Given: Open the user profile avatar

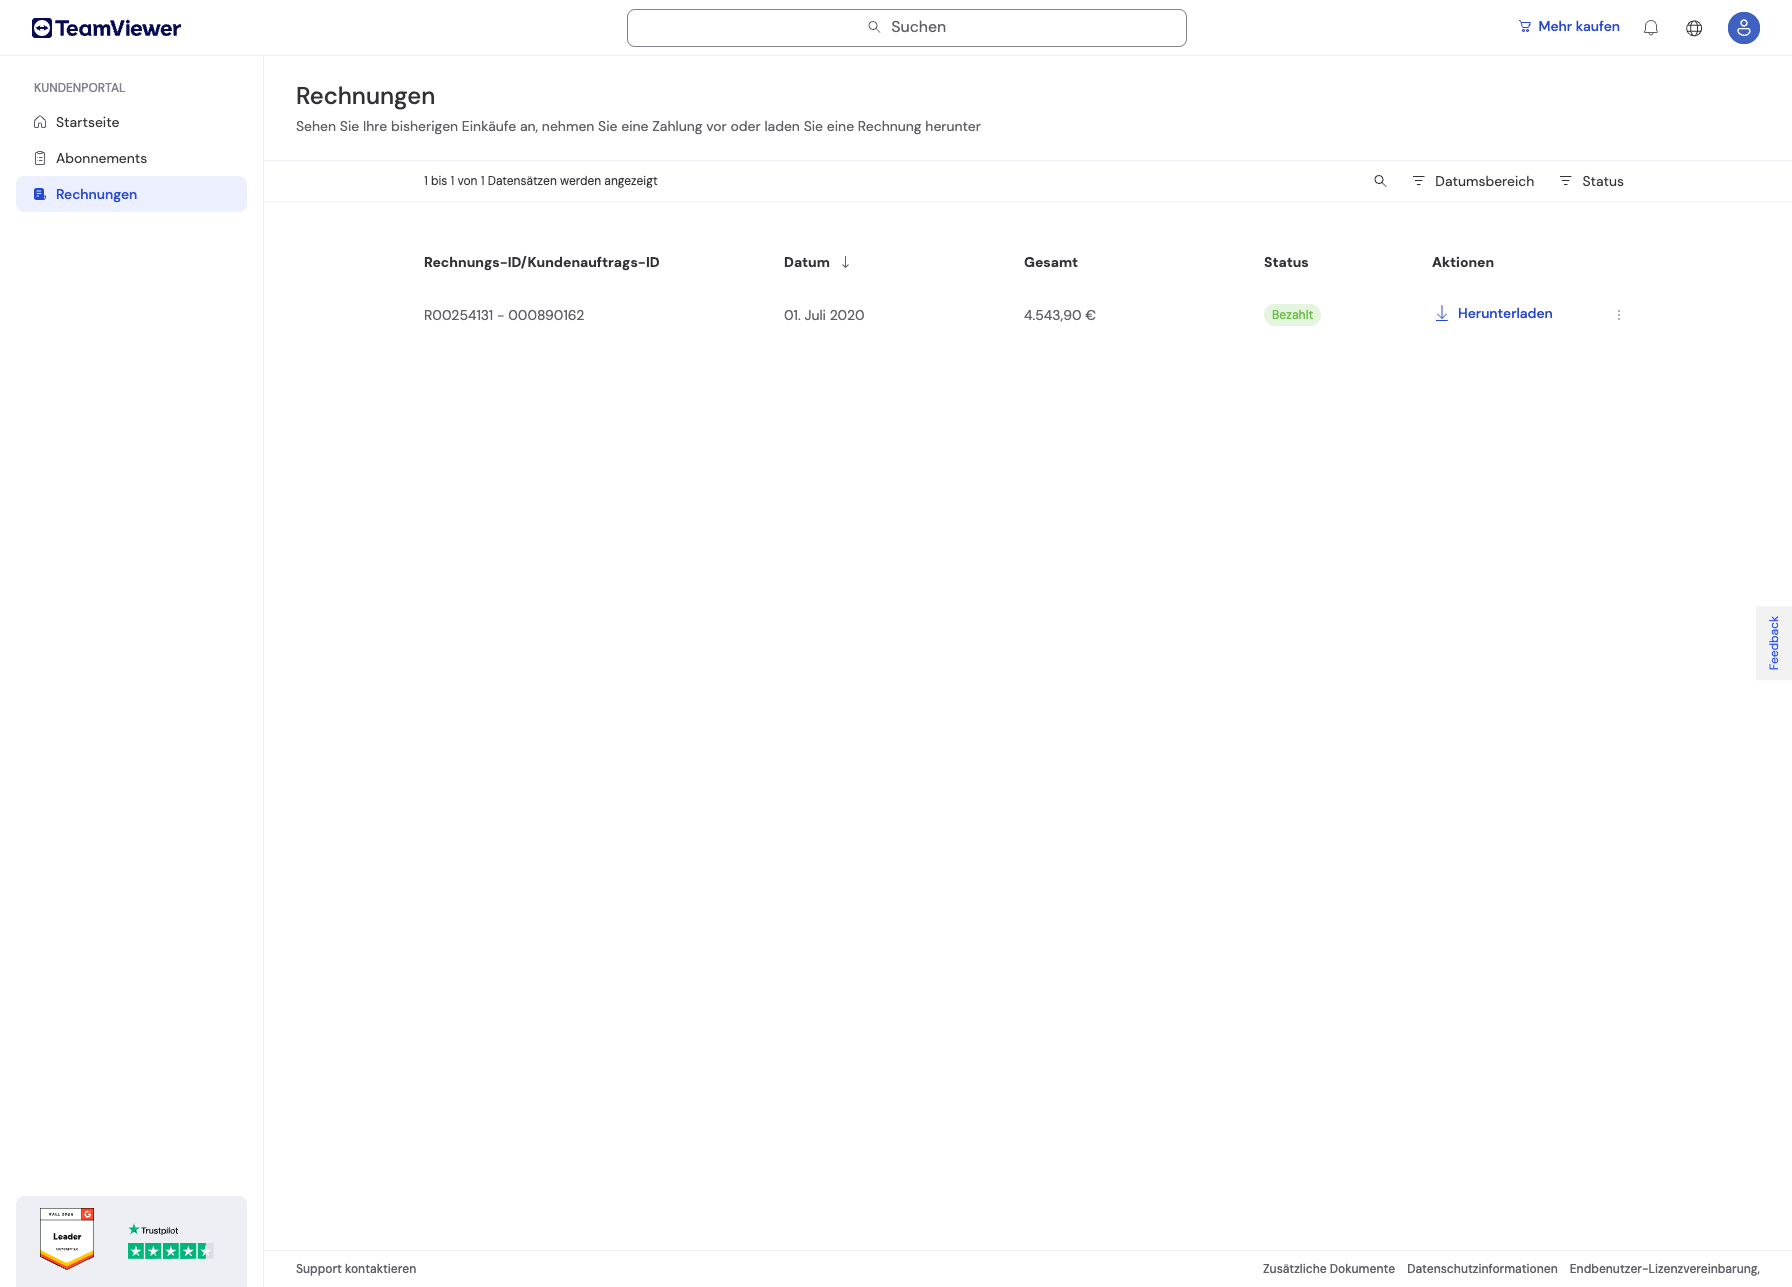Looking at the screenshot, I should 1743,27.
